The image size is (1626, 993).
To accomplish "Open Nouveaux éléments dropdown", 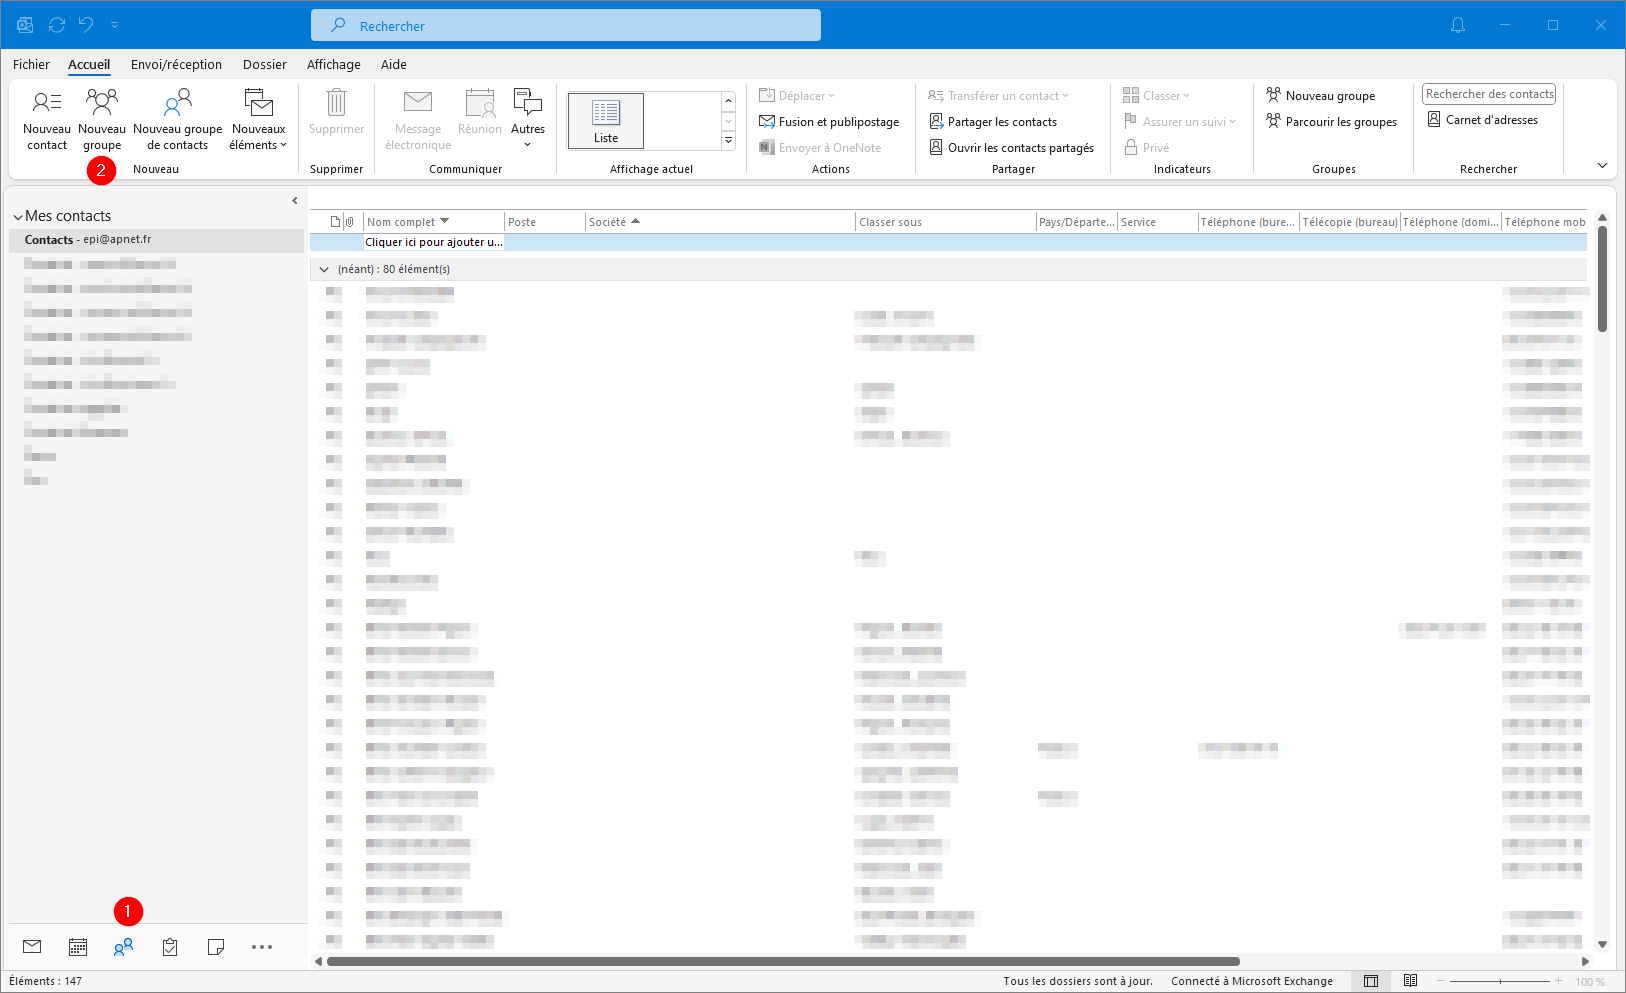I will pos(258,119).
